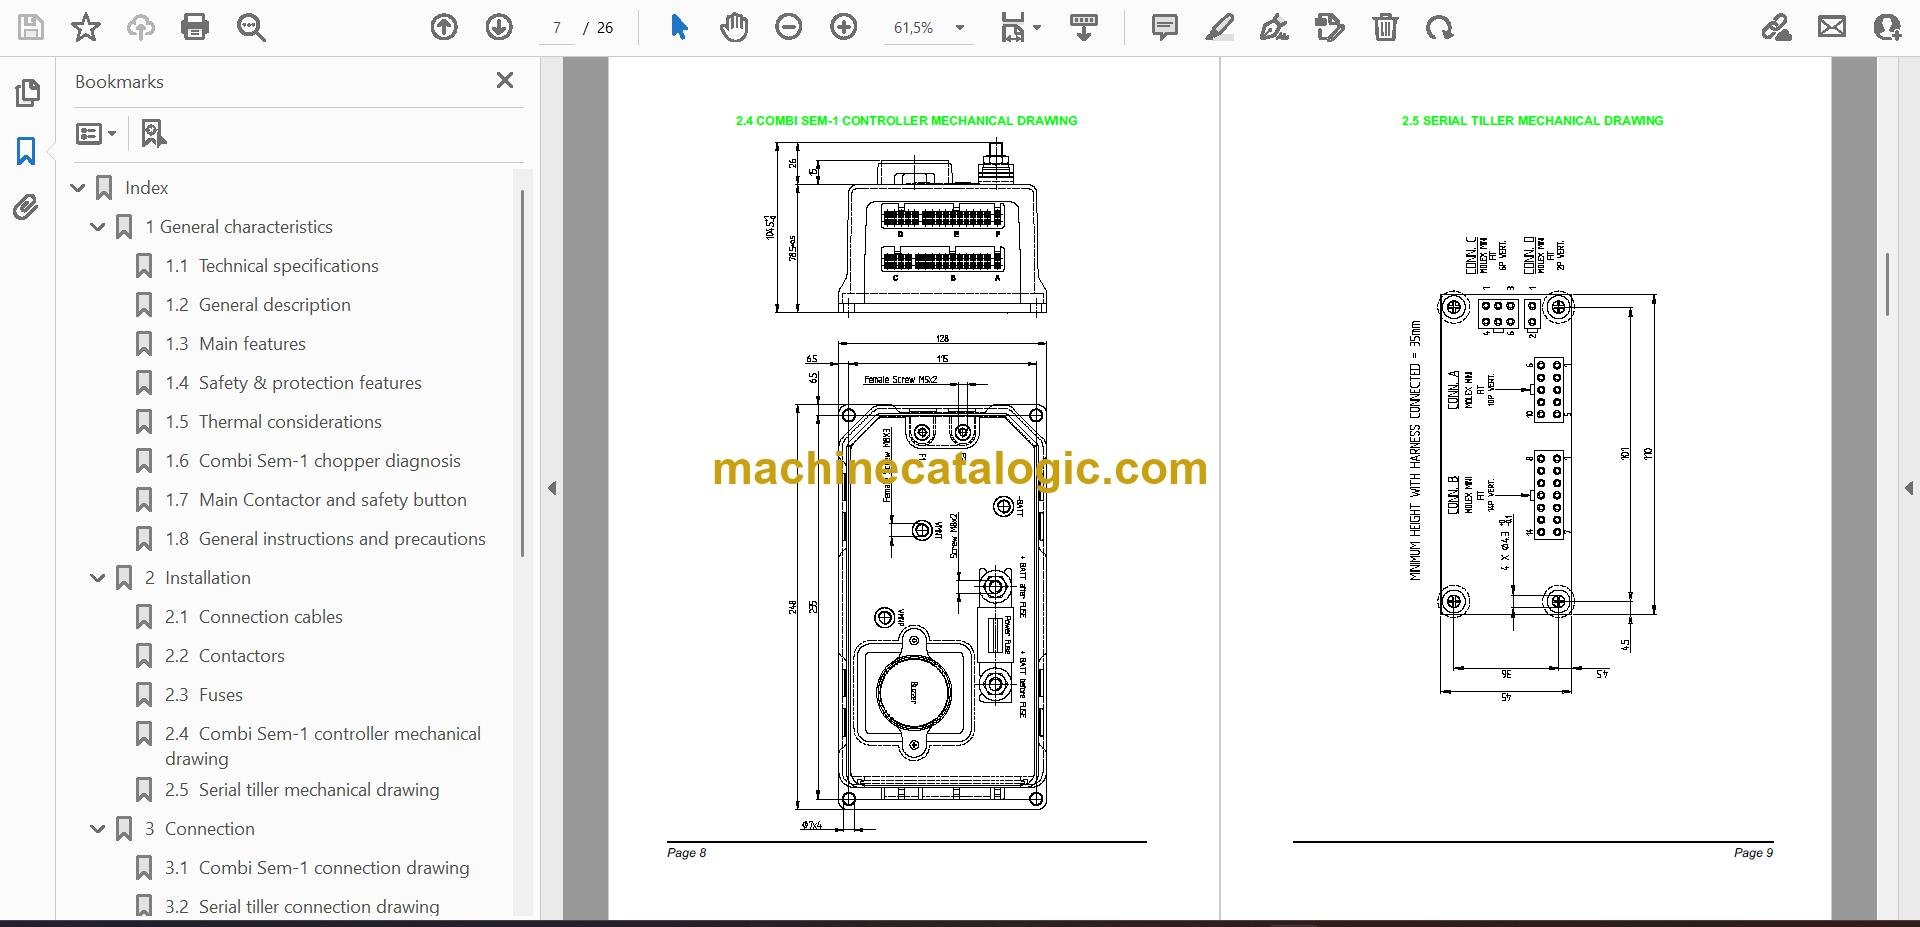
Task: Open bookmark 1.8 General instructions and precautions
Action: (326, 539)
